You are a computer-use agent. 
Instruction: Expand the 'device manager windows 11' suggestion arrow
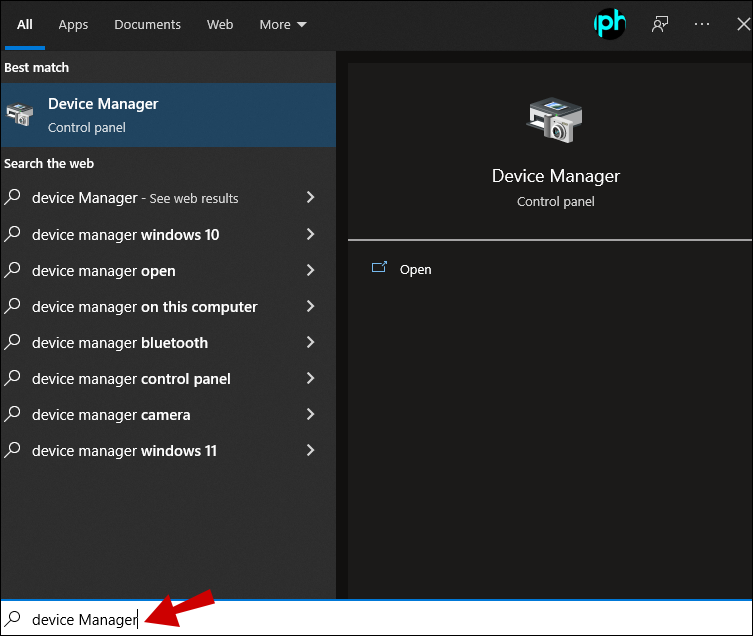click(310, 450)
